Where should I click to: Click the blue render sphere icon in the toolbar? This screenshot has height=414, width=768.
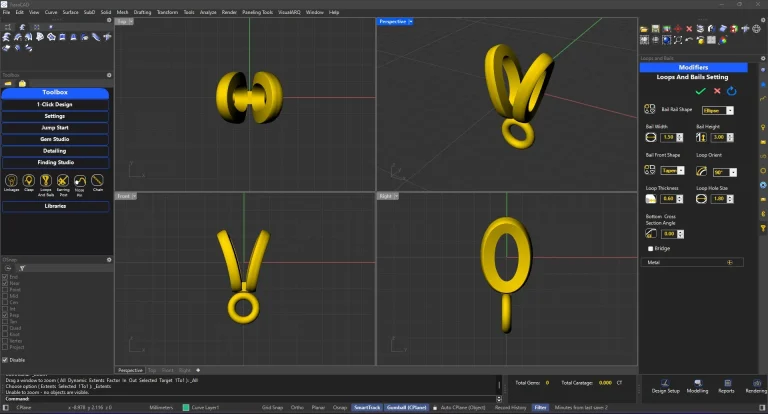pyautogui.click(x=667, y=40)
